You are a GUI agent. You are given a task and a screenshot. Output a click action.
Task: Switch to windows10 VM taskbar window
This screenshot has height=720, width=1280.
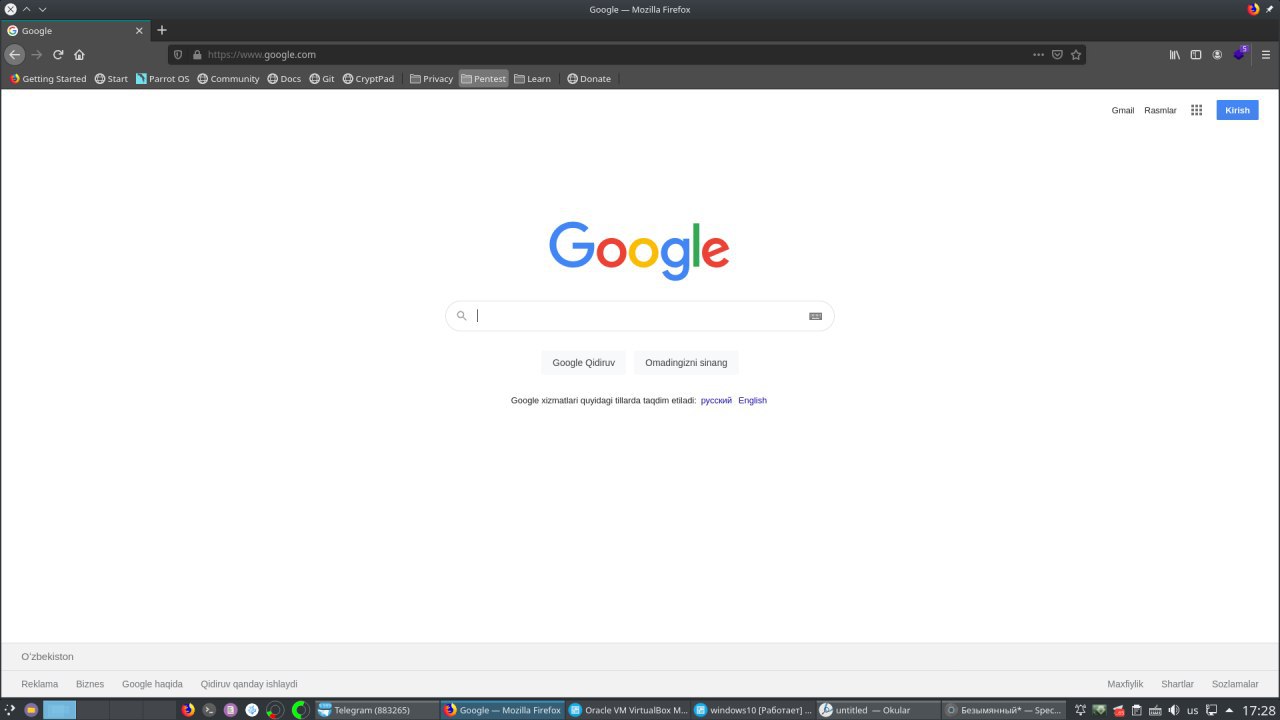[x=753, y=710]
